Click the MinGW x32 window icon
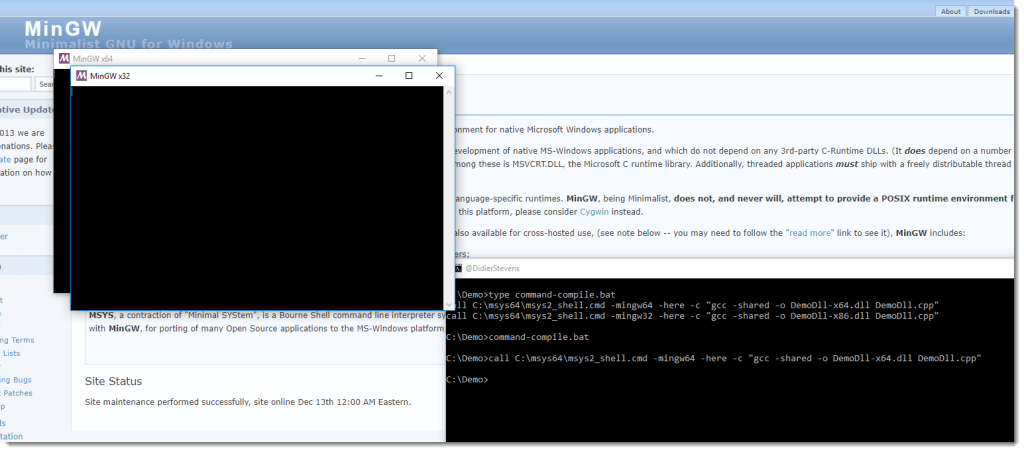 [x=81, y=76]
